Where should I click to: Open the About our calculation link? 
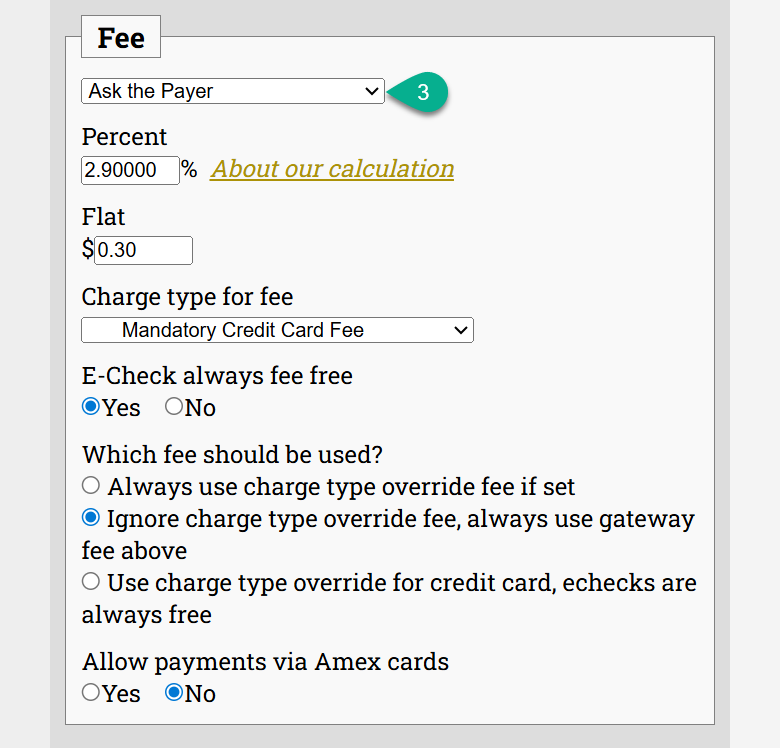[x=332, y=169]
